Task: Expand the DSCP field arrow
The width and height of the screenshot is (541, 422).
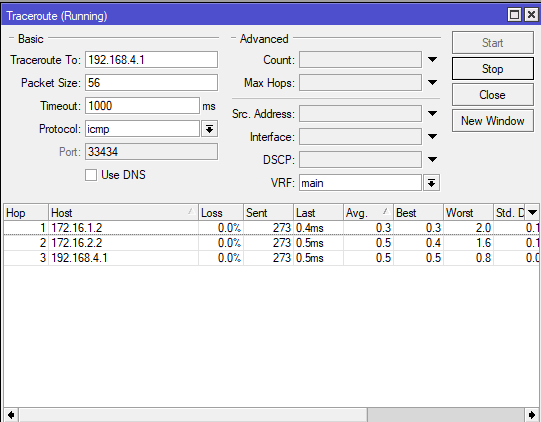Action: (432, 159)
